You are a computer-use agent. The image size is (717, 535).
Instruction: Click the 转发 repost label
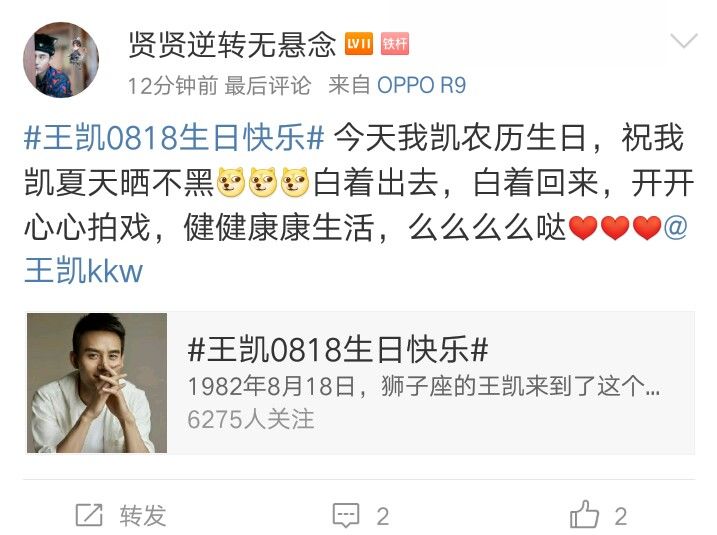[143, 515]
